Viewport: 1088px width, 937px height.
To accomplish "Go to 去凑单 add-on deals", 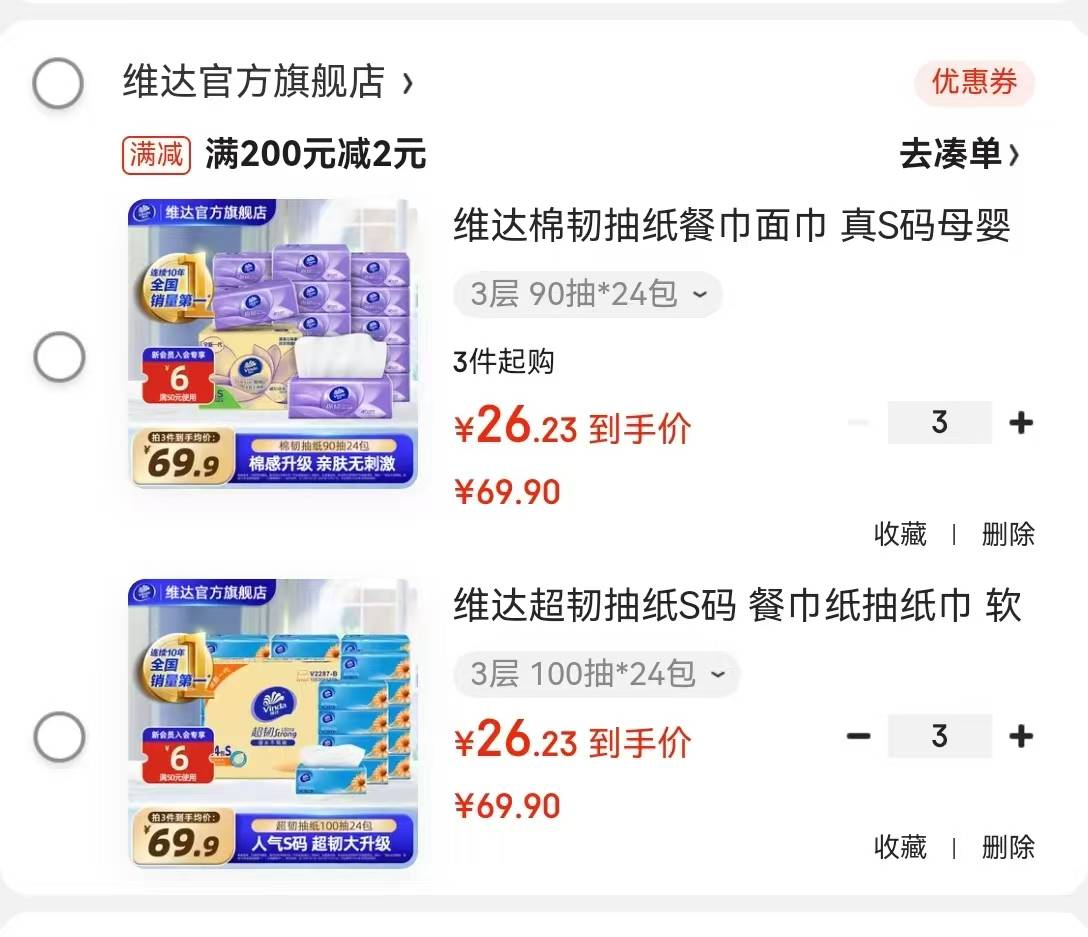I will coord(960,154).
